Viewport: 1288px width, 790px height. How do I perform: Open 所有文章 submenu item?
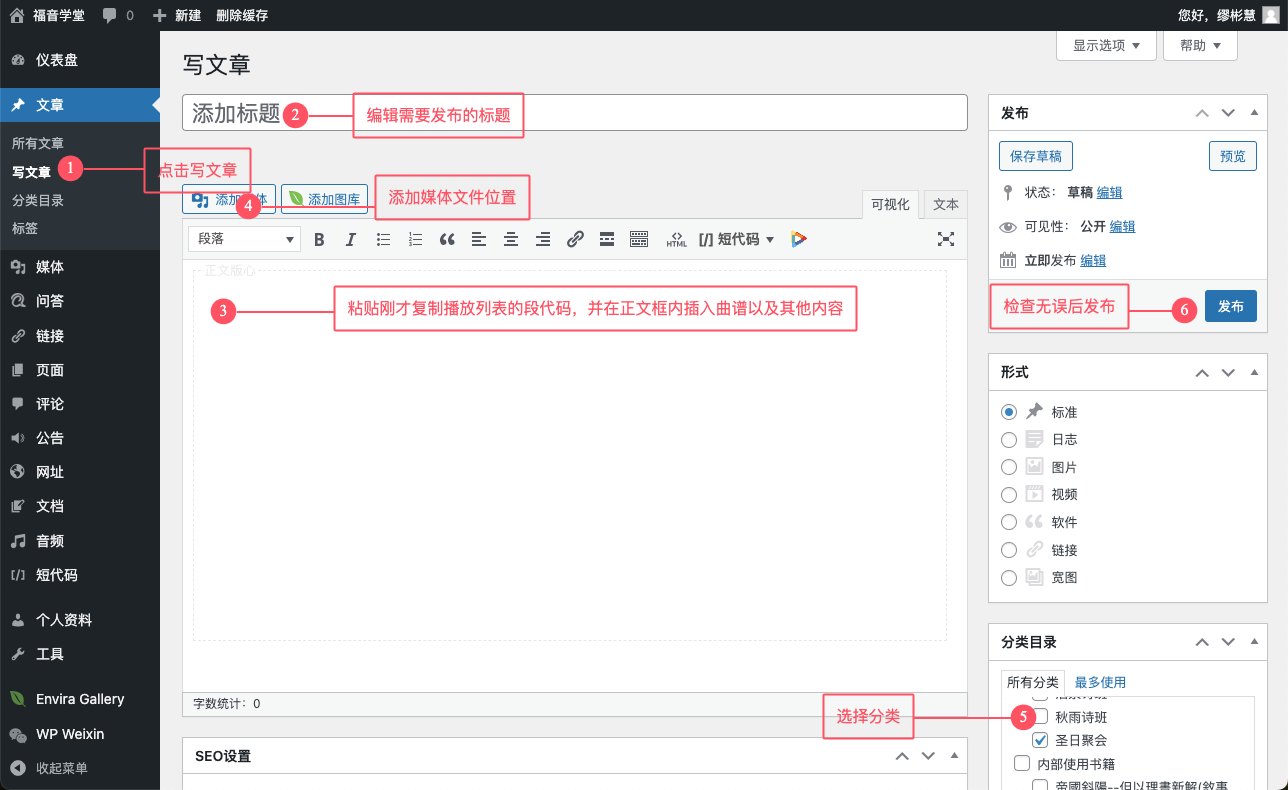[x=38, y=144]
